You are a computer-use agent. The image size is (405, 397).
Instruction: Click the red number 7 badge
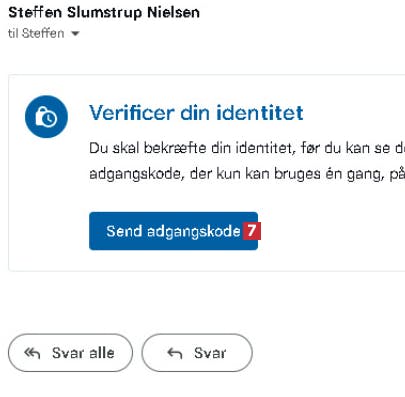pos(252,231)
